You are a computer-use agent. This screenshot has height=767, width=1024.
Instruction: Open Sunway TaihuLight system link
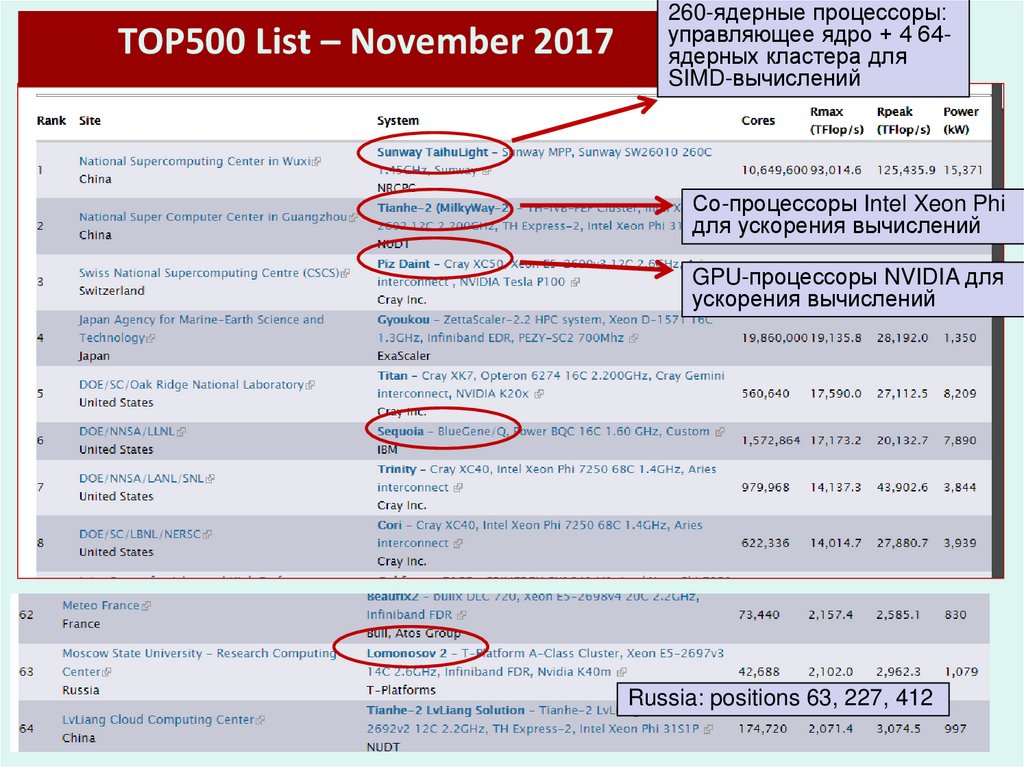pos(432,152)
